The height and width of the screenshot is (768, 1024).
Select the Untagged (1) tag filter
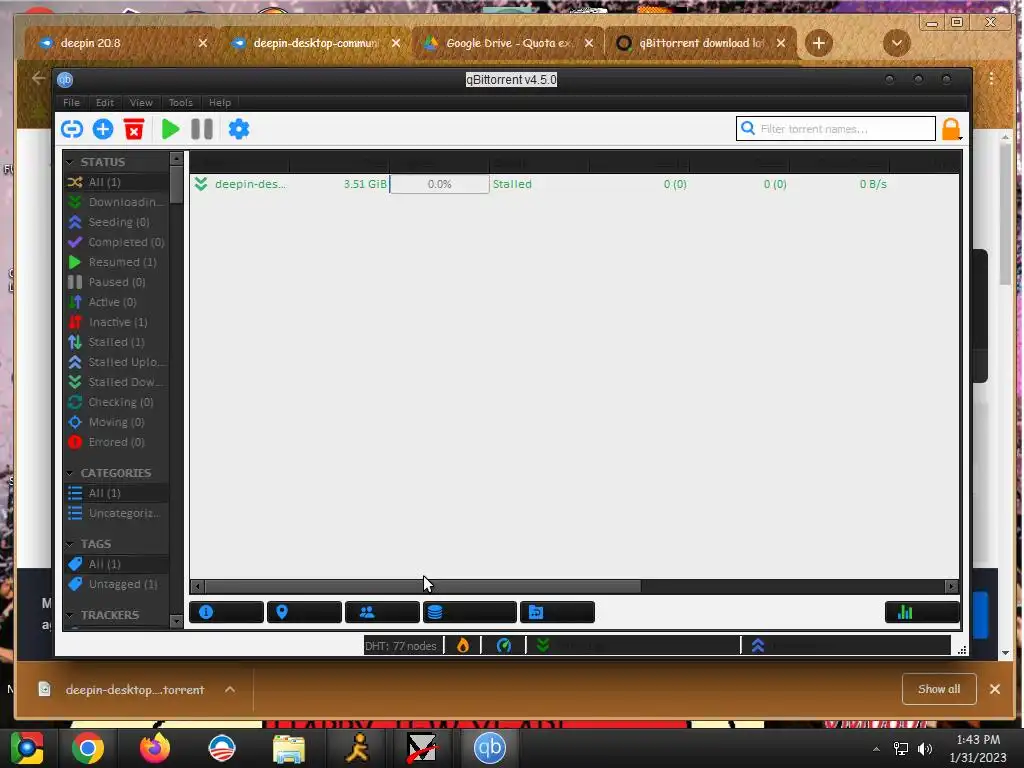point(116,584)
